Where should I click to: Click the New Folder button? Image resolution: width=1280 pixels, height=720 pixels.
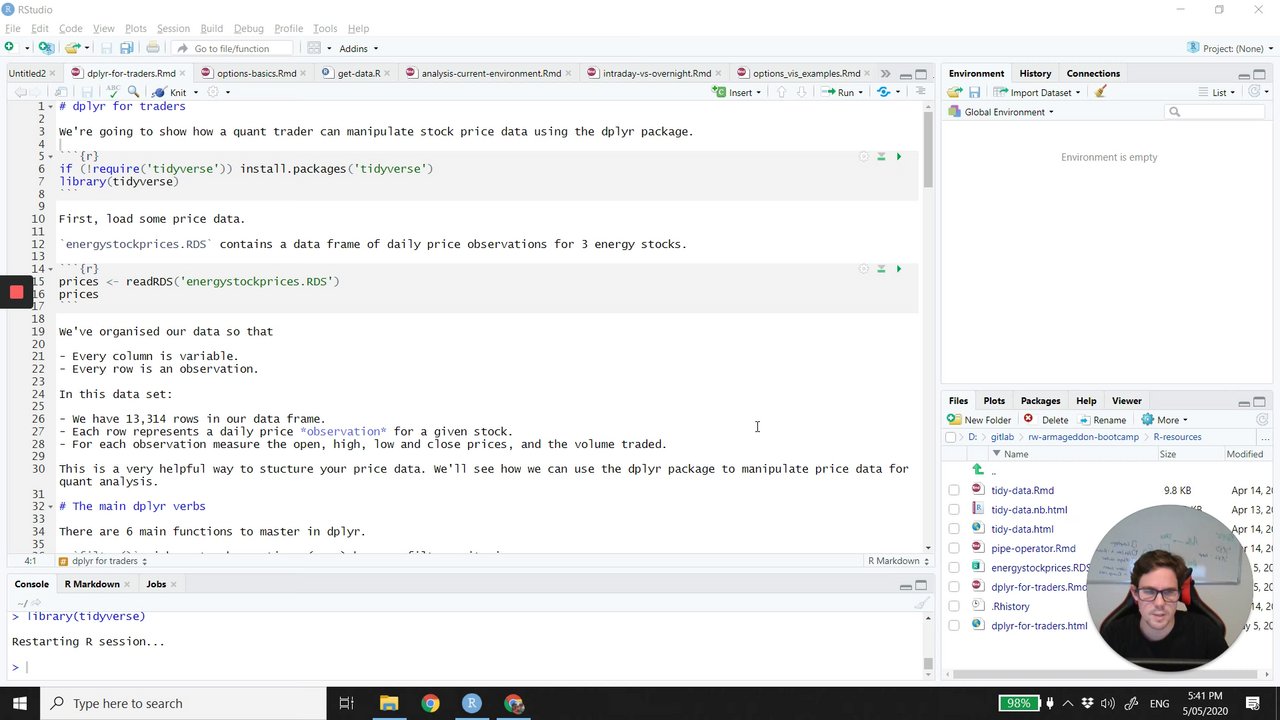click(x=979, y=420)
